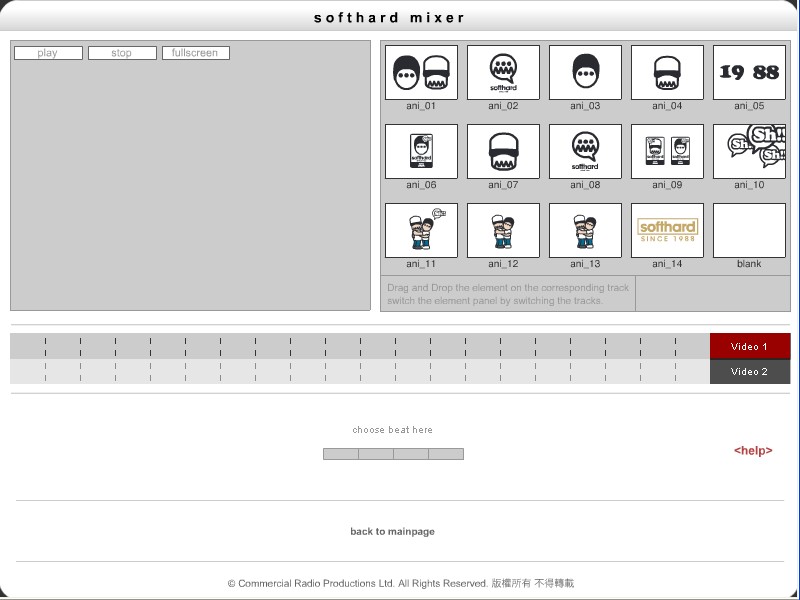Select the ani_06 card portrait element
Screen dimensions: 800x600
(421, 152)
